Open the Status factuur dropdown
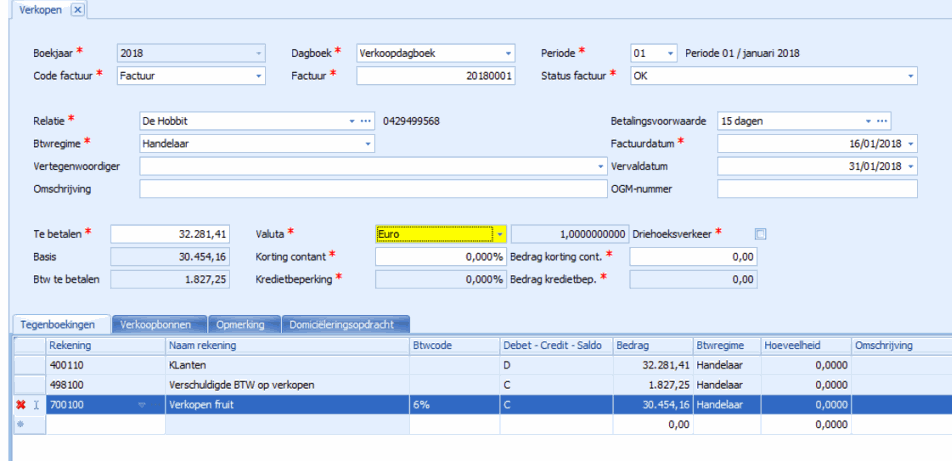 (911, 76)
